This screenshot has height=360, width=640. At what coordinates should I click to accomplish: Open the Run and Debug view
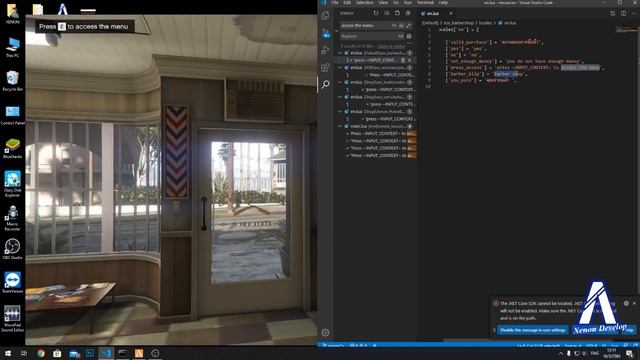325,50
